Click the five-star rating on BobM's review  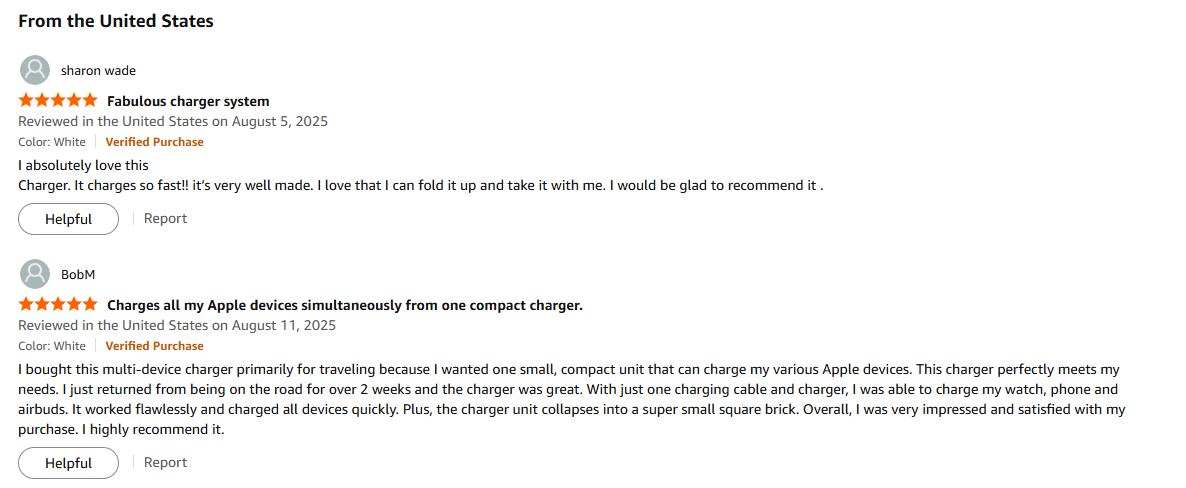click(x=58, y=305)
